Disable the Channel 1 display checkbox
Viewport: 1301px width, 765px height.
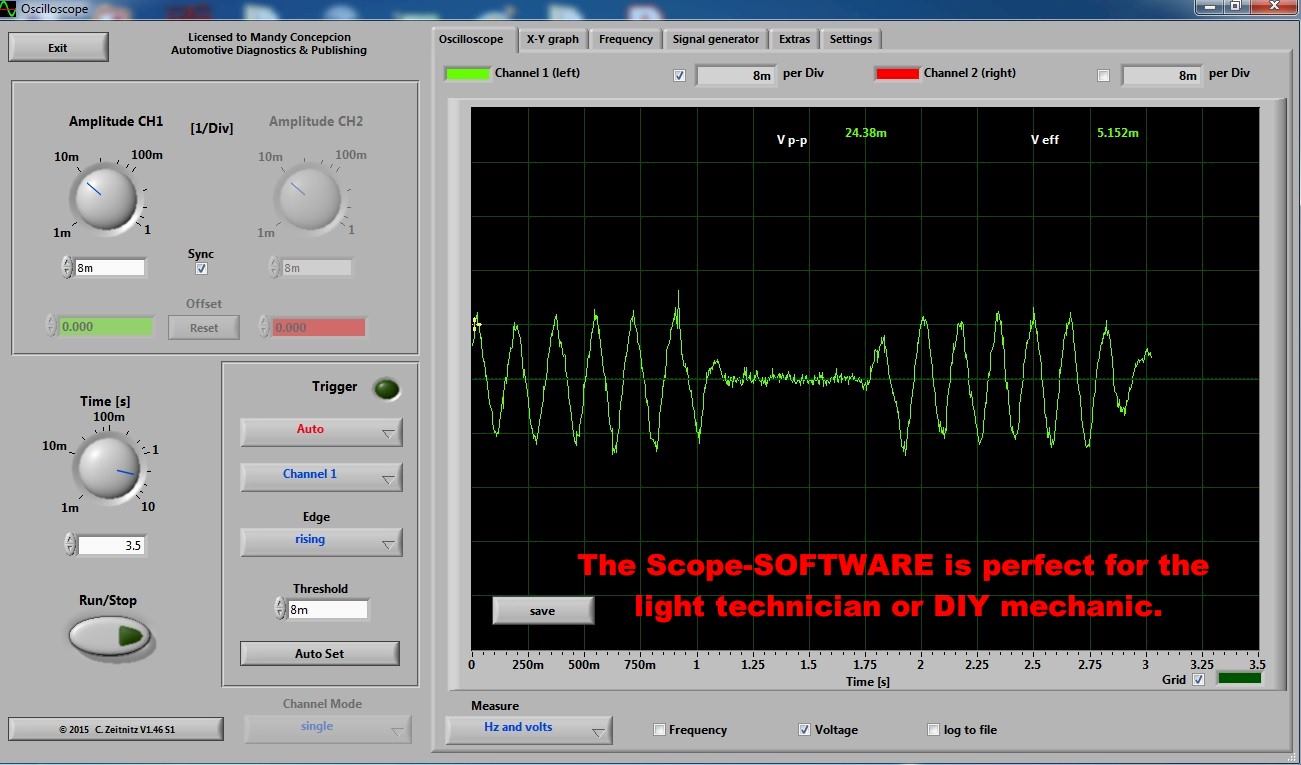point(680,75)
